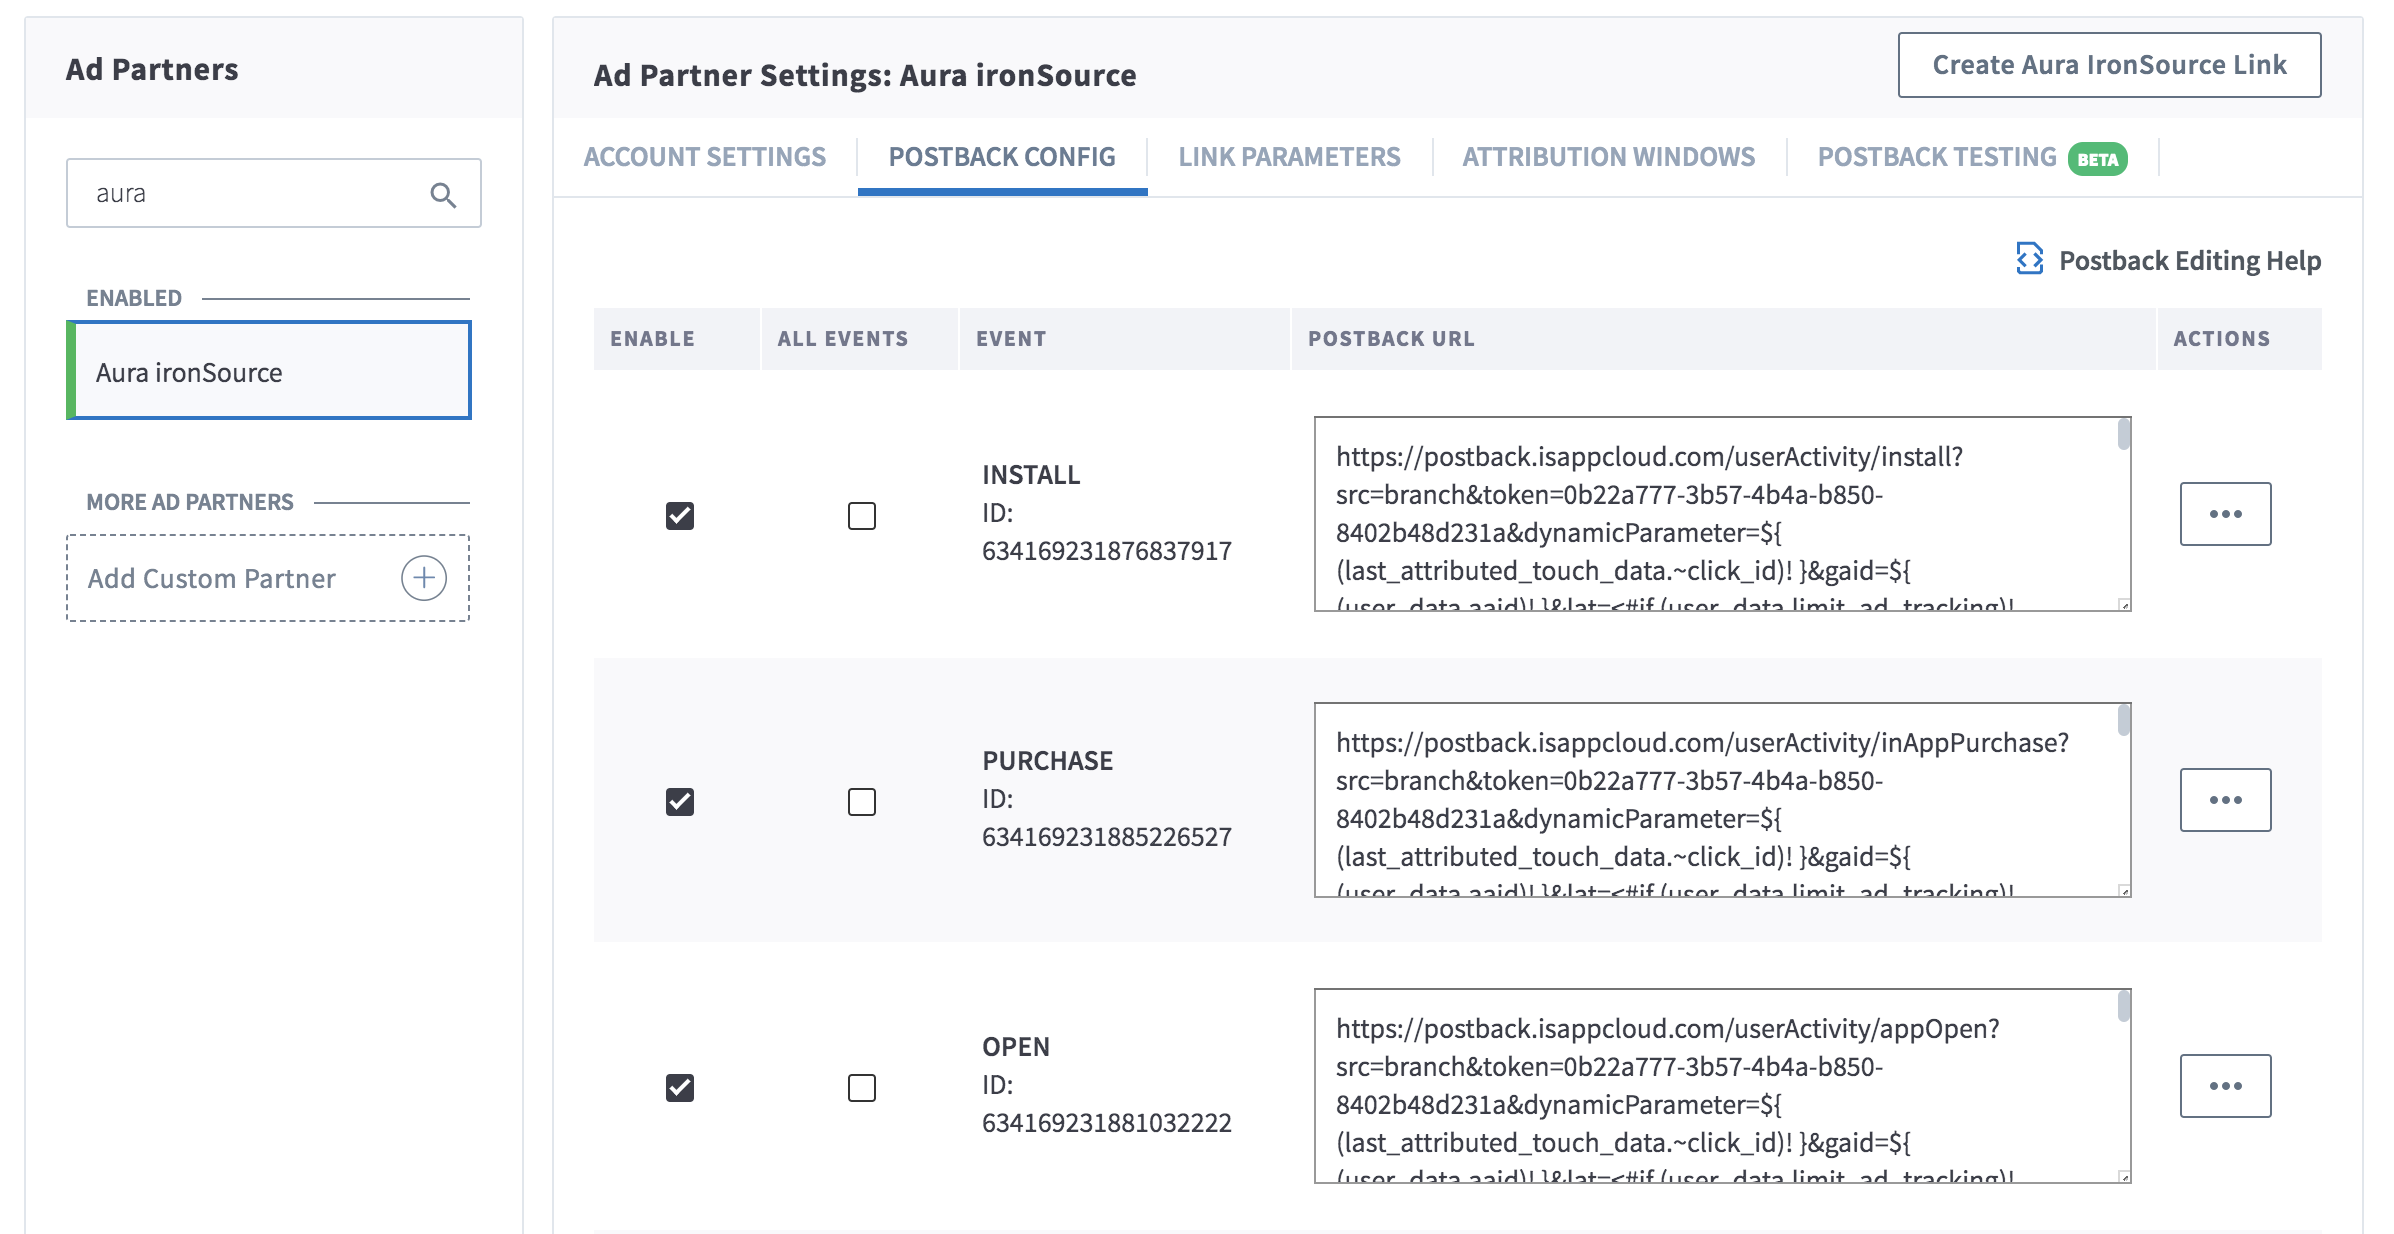Open actions menu for OPEN event
Screen dimensions: 2394x1234
pyautogui.click(x=2224, y=1086)
